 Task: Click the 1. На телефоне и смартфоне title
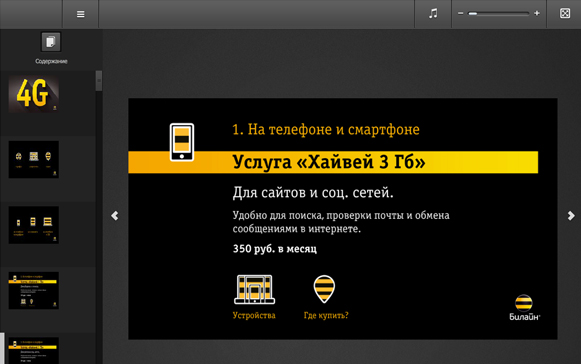tap(326, 129)
